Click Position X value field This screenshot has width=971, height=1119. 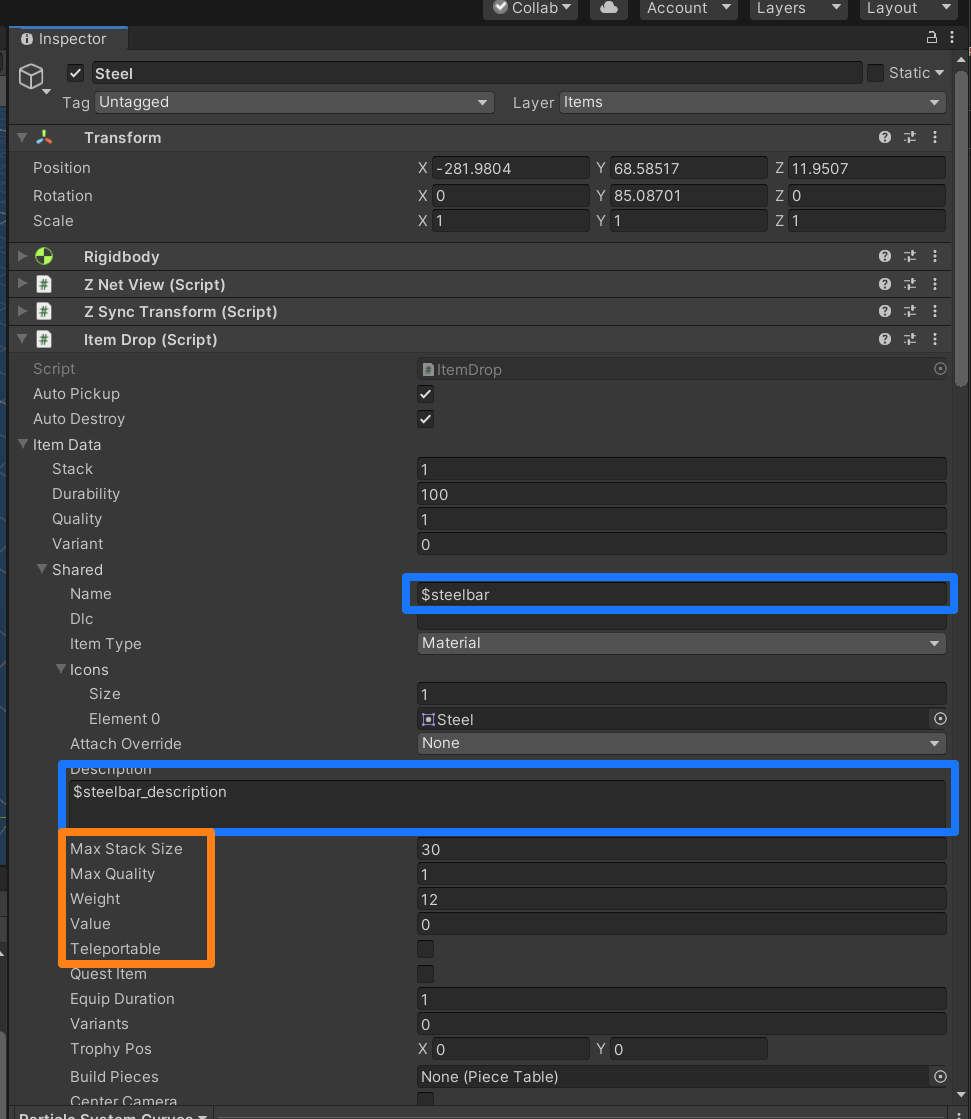(x=511, y=168)
